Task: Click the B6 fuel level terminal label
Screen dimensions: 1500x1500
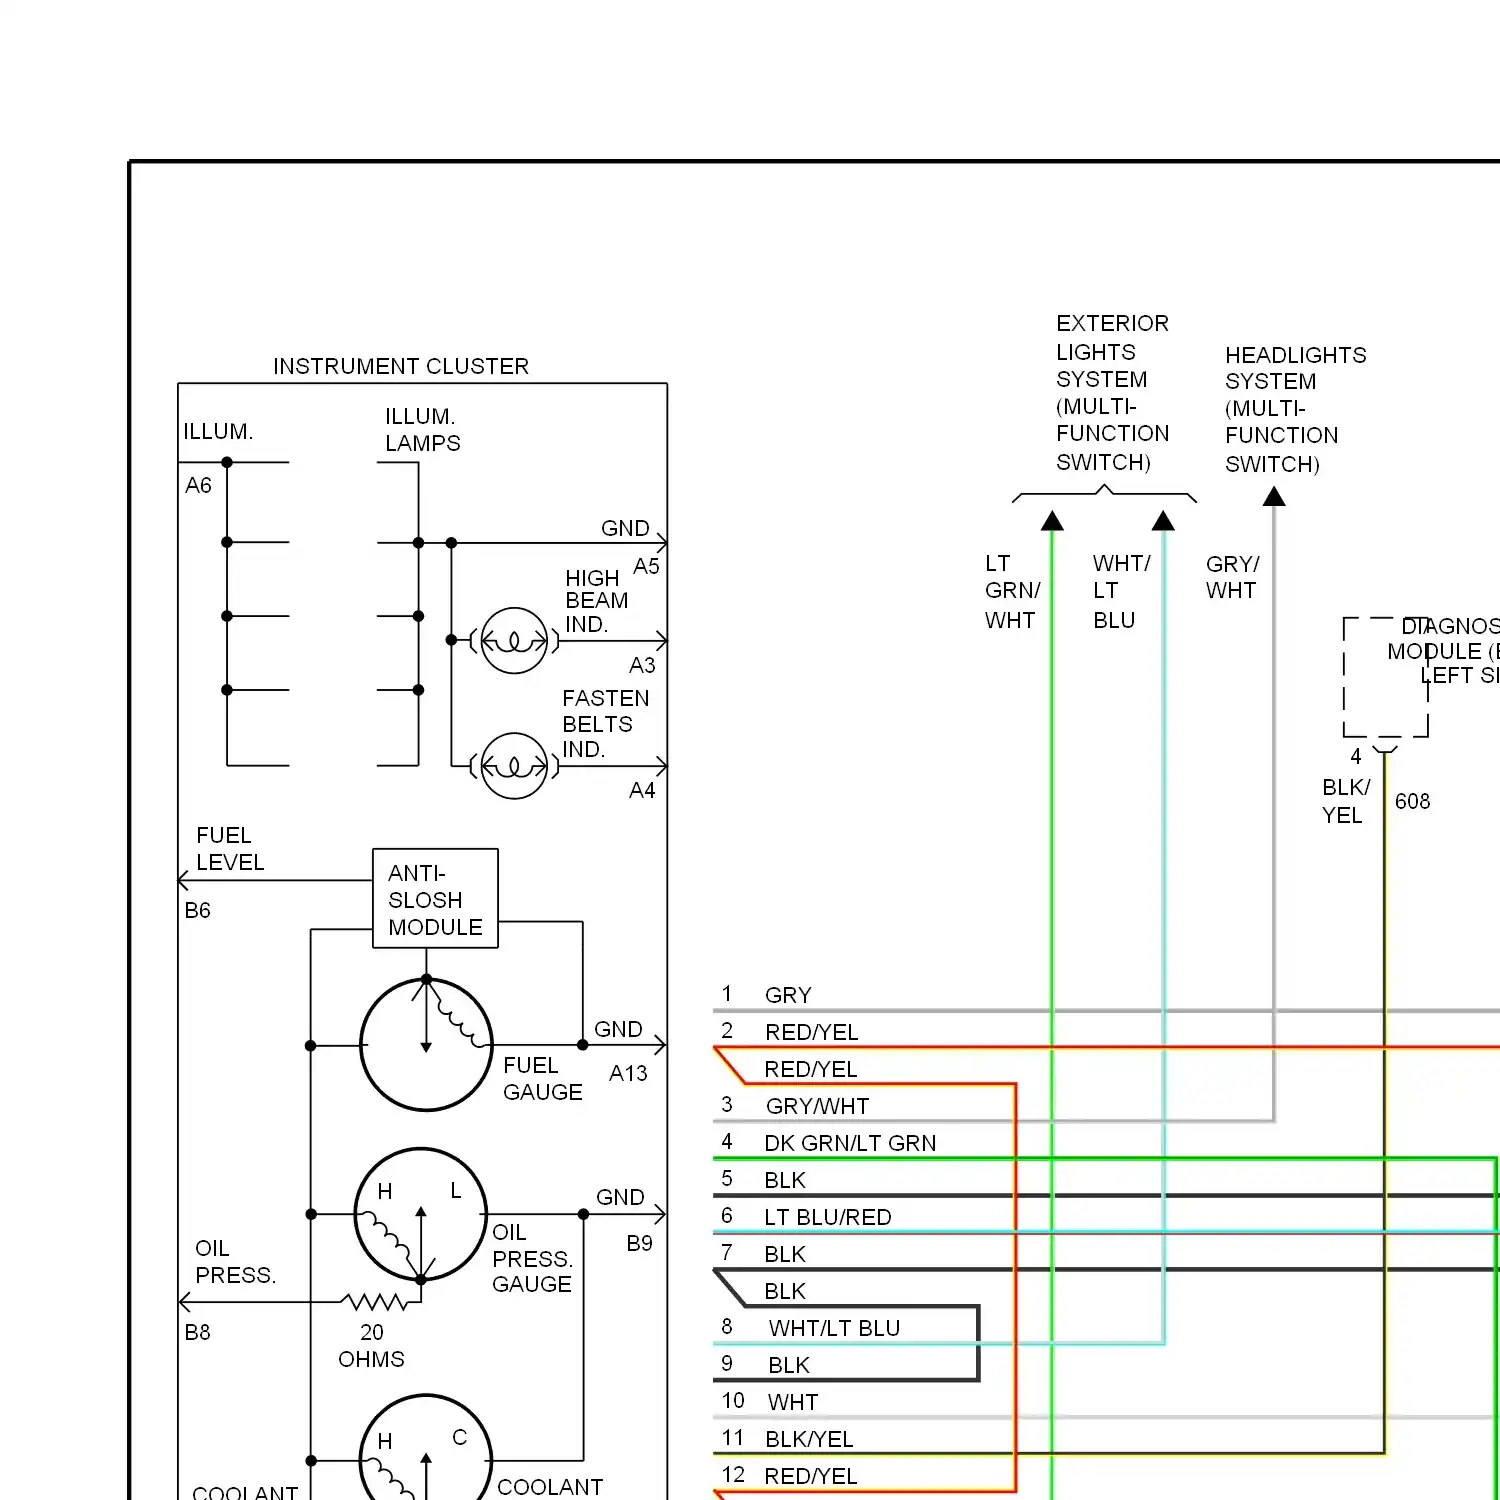Action: (197, 911)
